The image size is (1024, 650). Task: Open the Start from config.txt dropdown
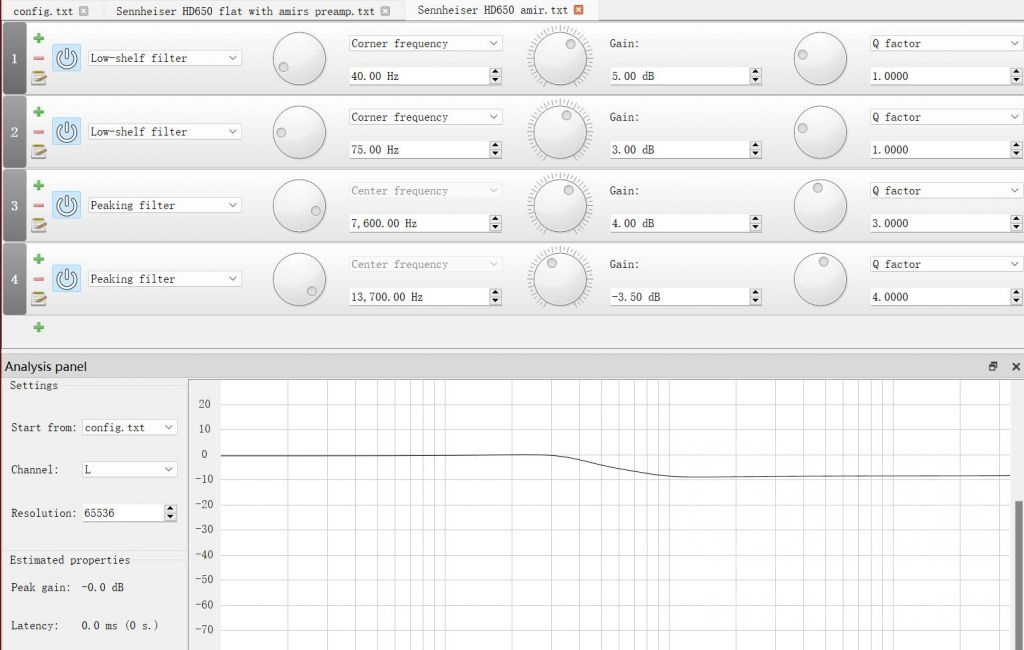(129, 427)
